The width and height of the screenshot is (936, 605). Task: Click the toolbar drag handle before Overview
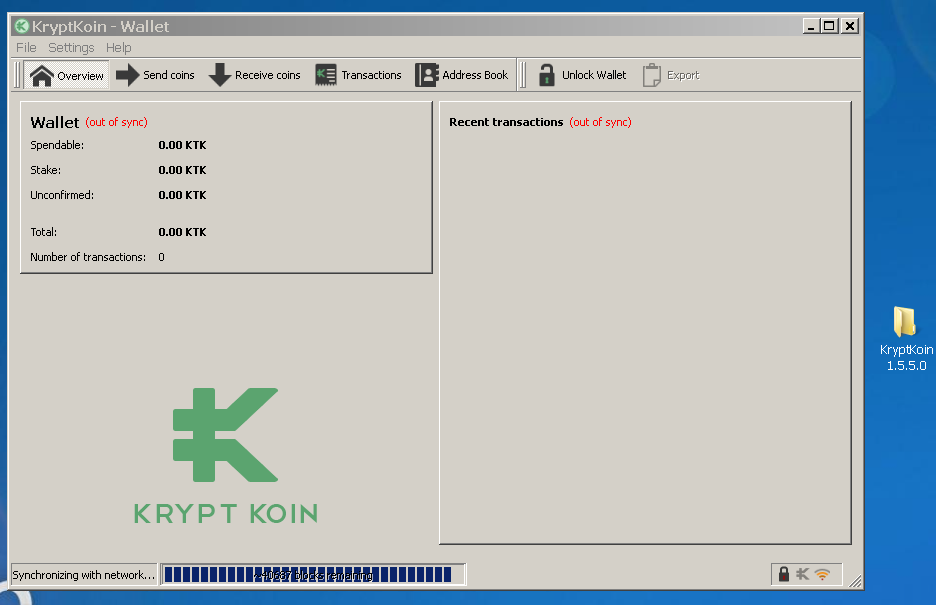(x=17, y=75)
